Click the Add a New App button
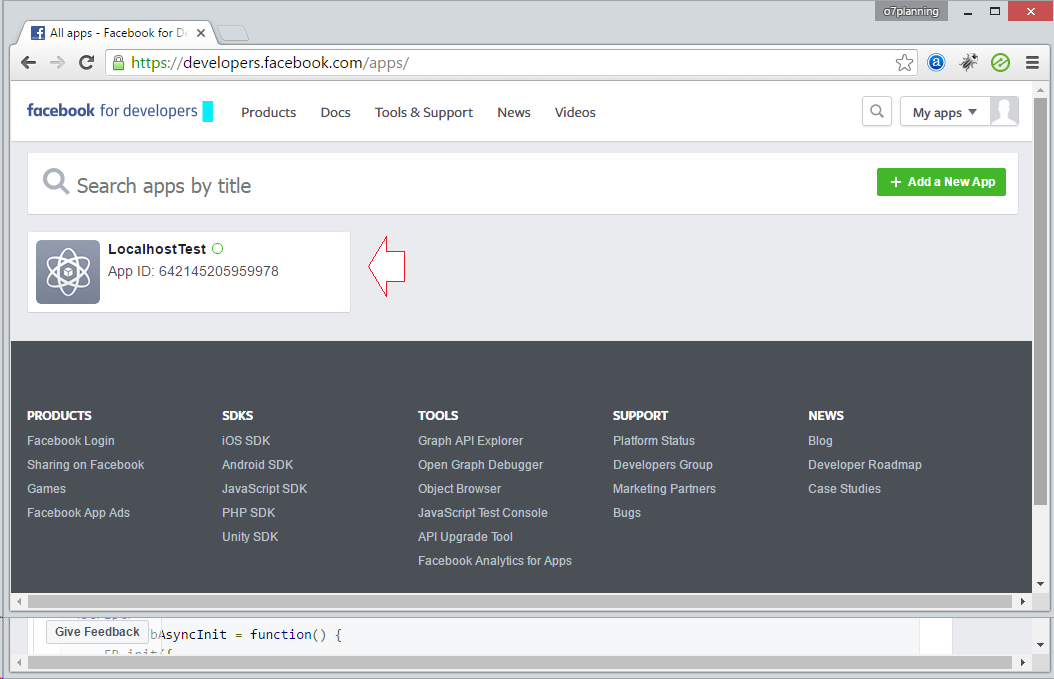The image size is (1054, 679). tap(941, 182)
